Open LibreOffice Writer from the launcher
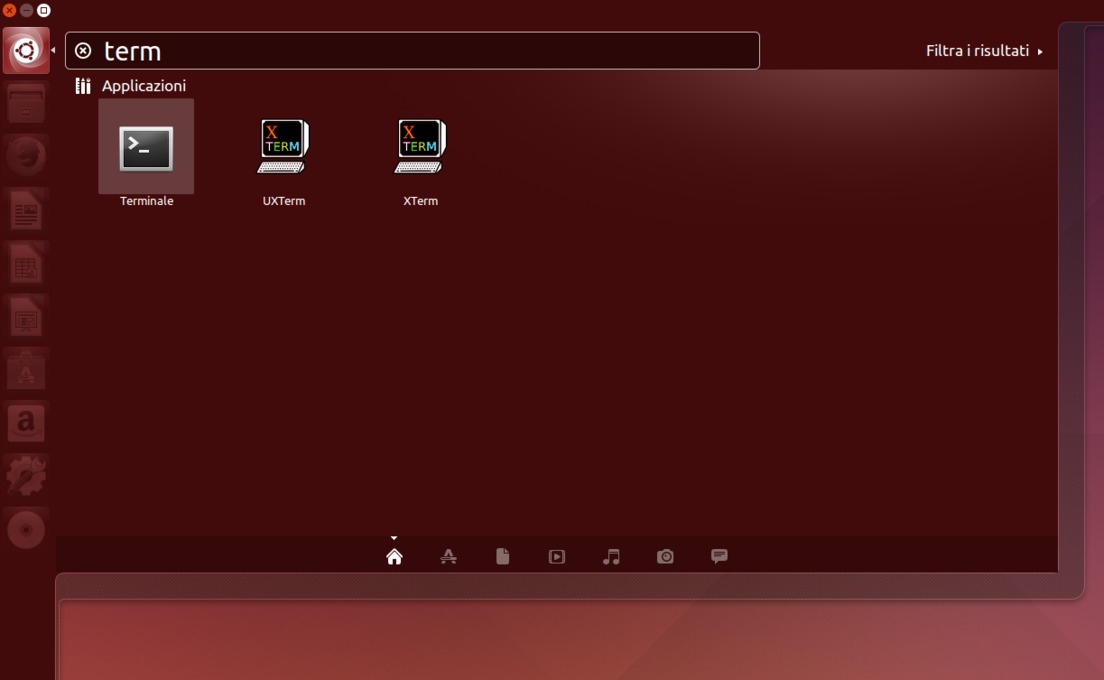The height and width of the screenshot is (680, 1104). 26,210
